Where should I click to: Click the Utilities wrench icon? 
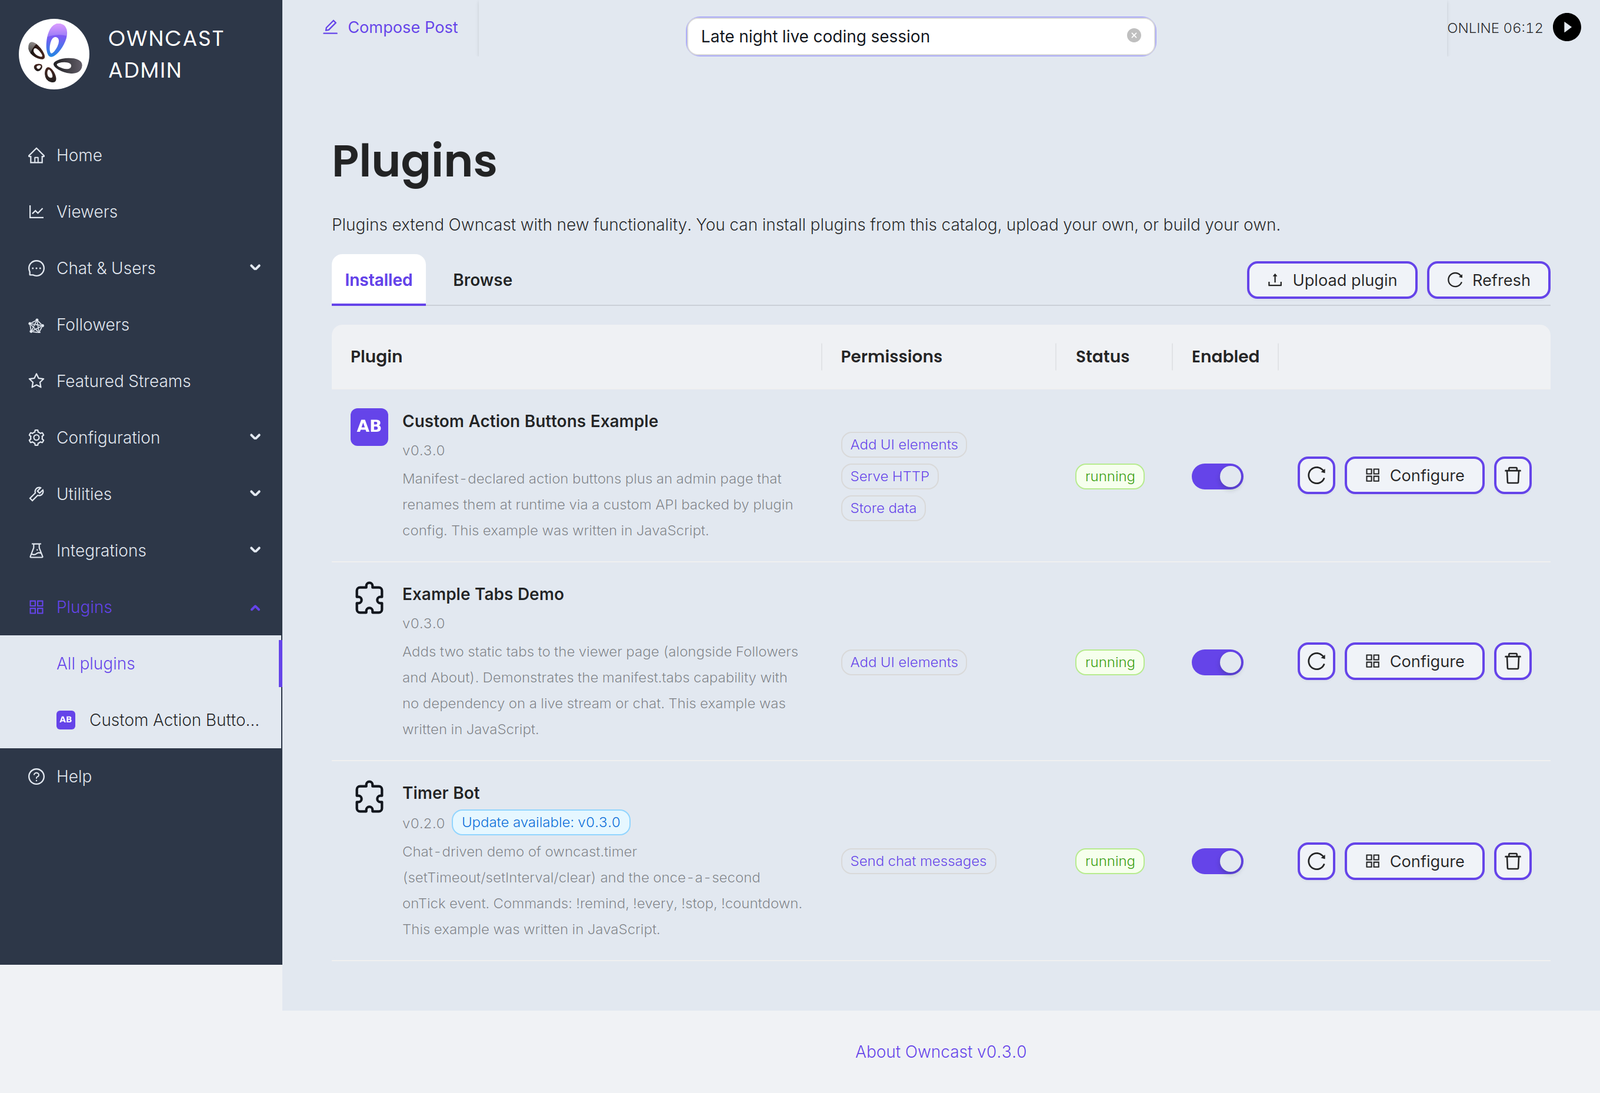coord(37,494)
